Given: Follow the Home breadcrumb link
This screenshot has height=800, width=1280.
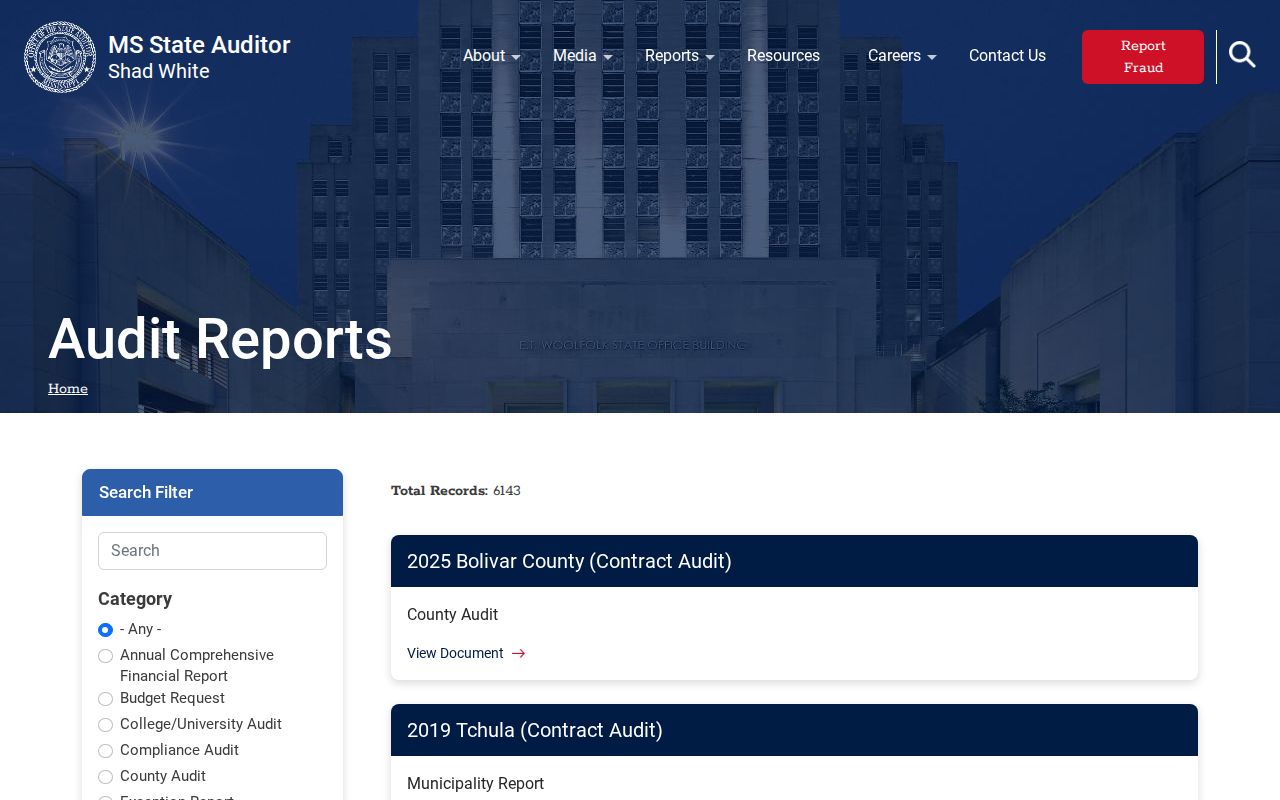Looking at the screenshot, I should [68, 389].
